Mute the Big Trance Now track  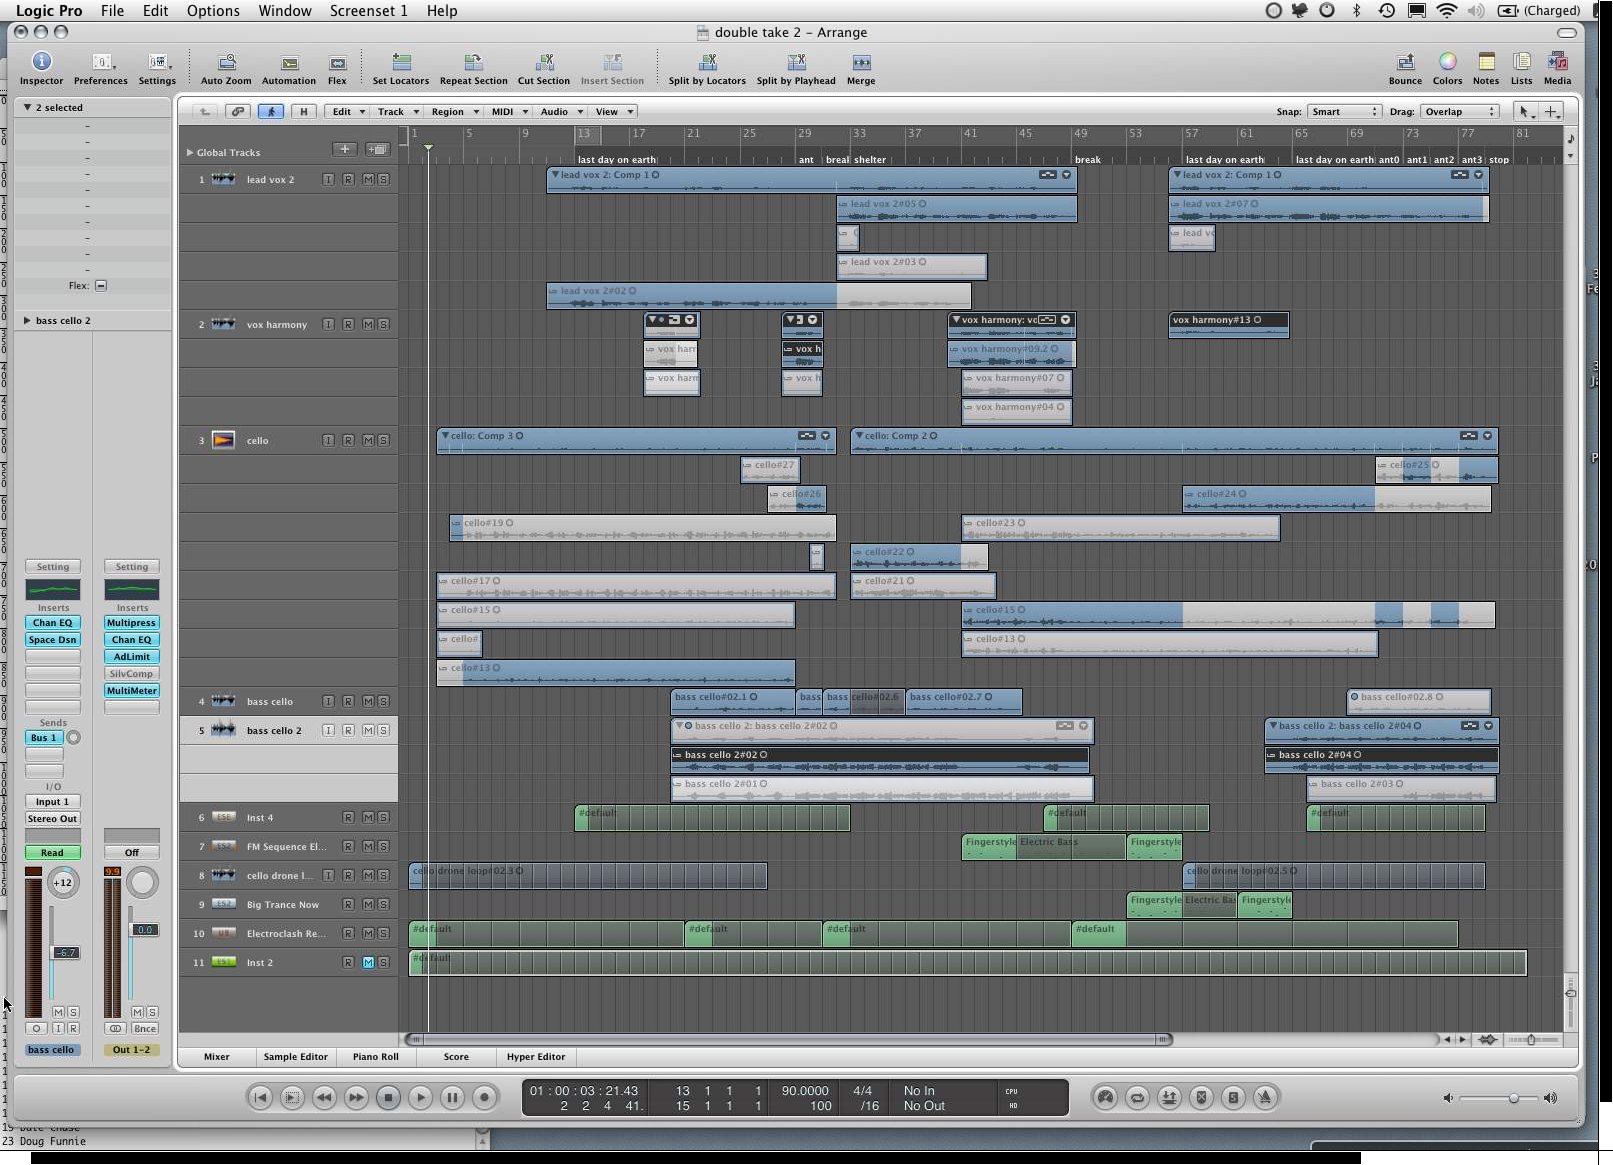(368, 904)
